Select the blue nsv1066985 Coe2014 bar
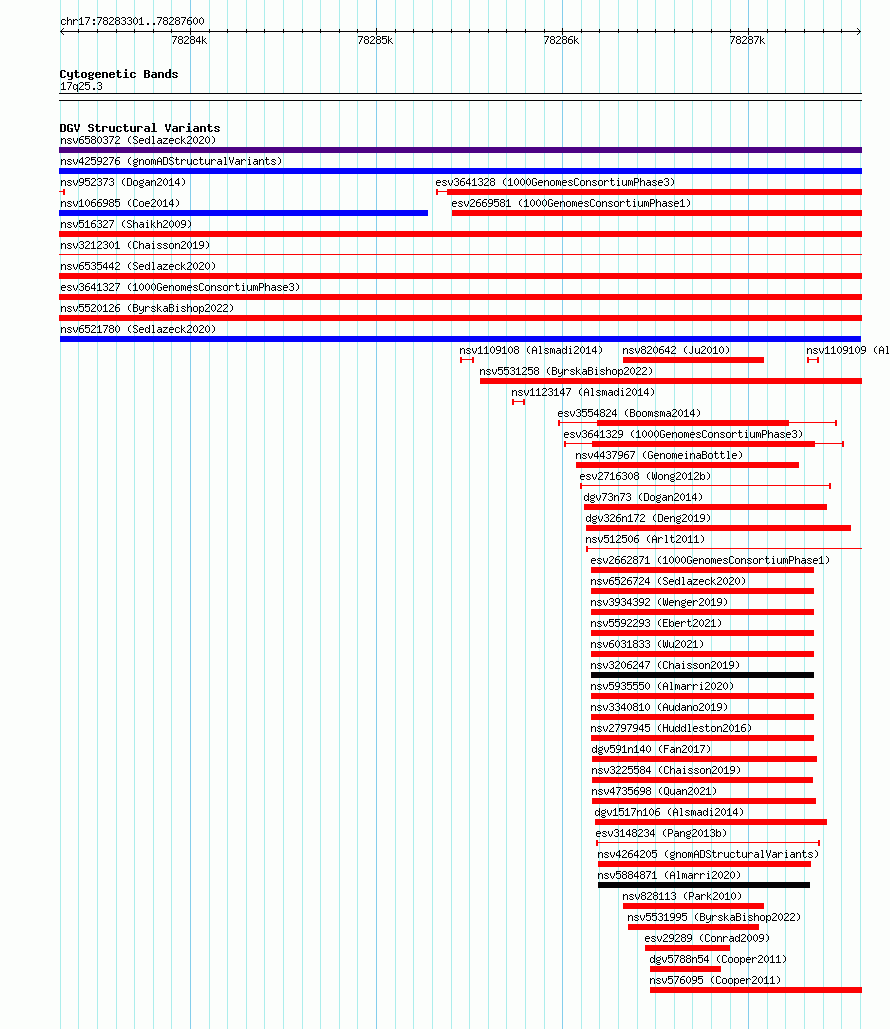 point(244,213)
